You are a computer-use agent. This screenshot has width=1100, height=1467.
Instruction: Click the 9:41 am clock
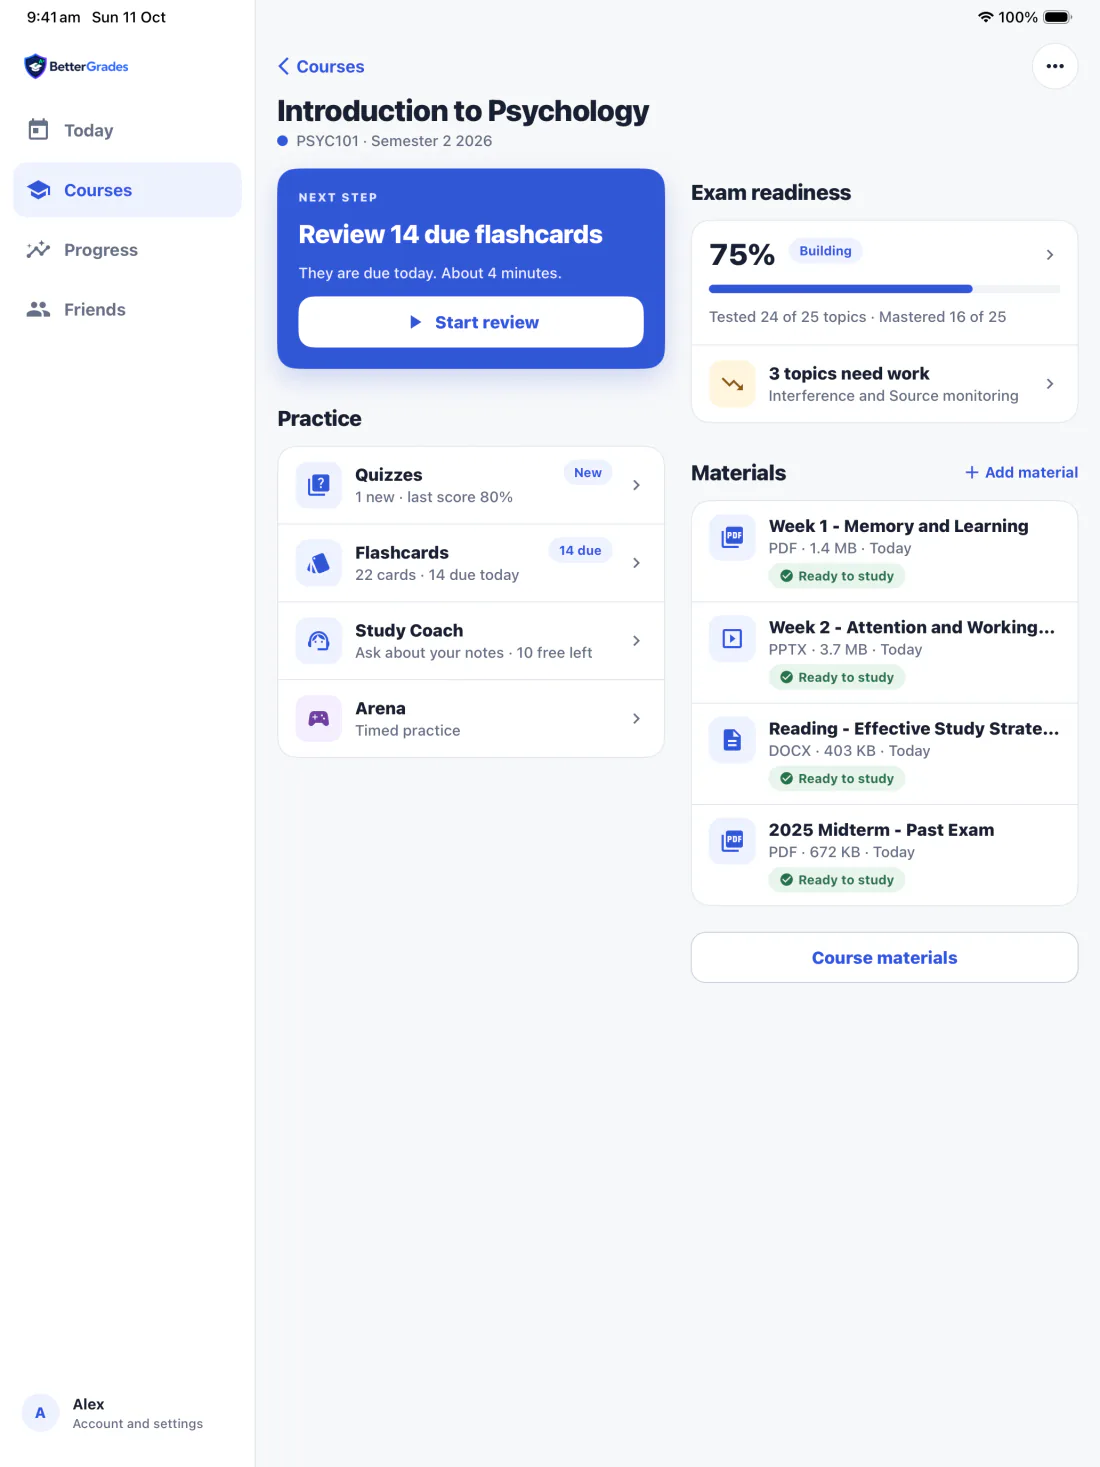(54, 17)
